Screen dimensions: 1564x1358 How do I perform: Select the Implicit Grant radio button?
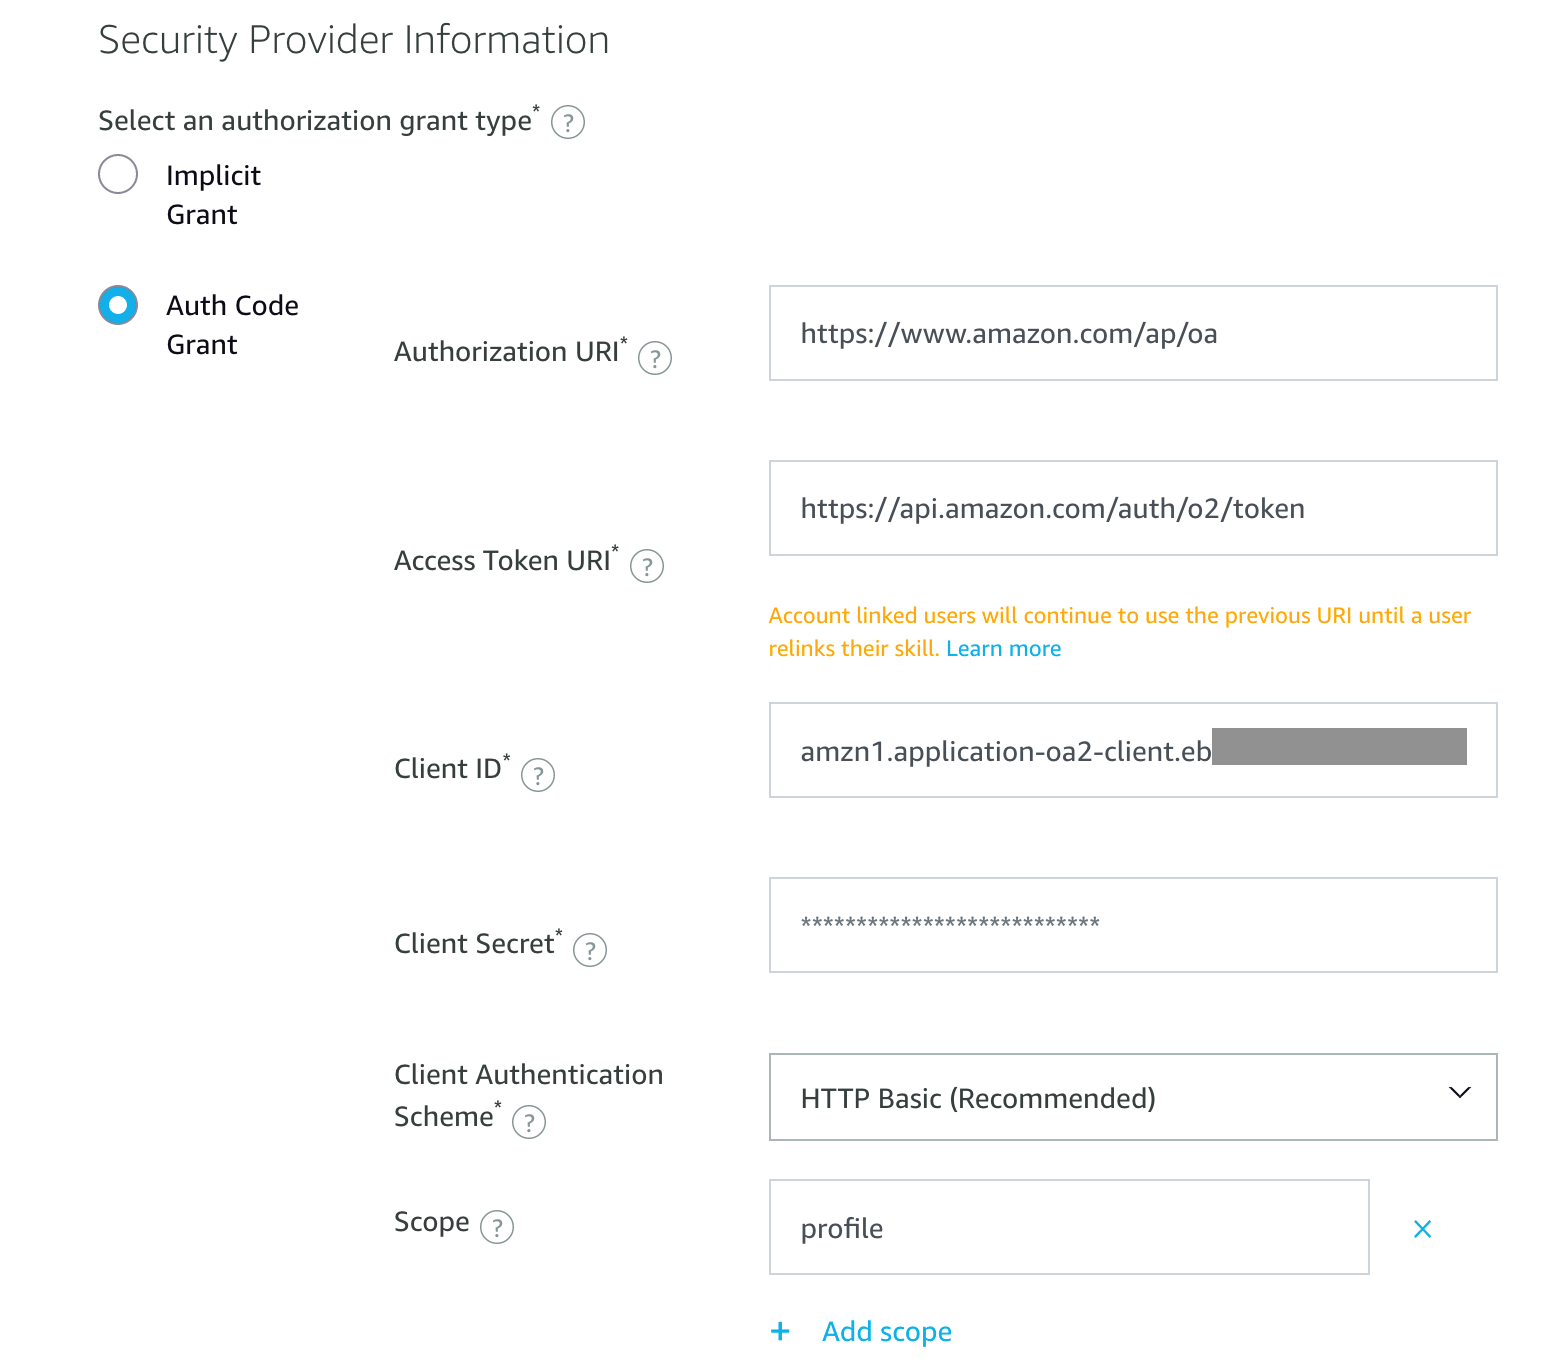117,174
